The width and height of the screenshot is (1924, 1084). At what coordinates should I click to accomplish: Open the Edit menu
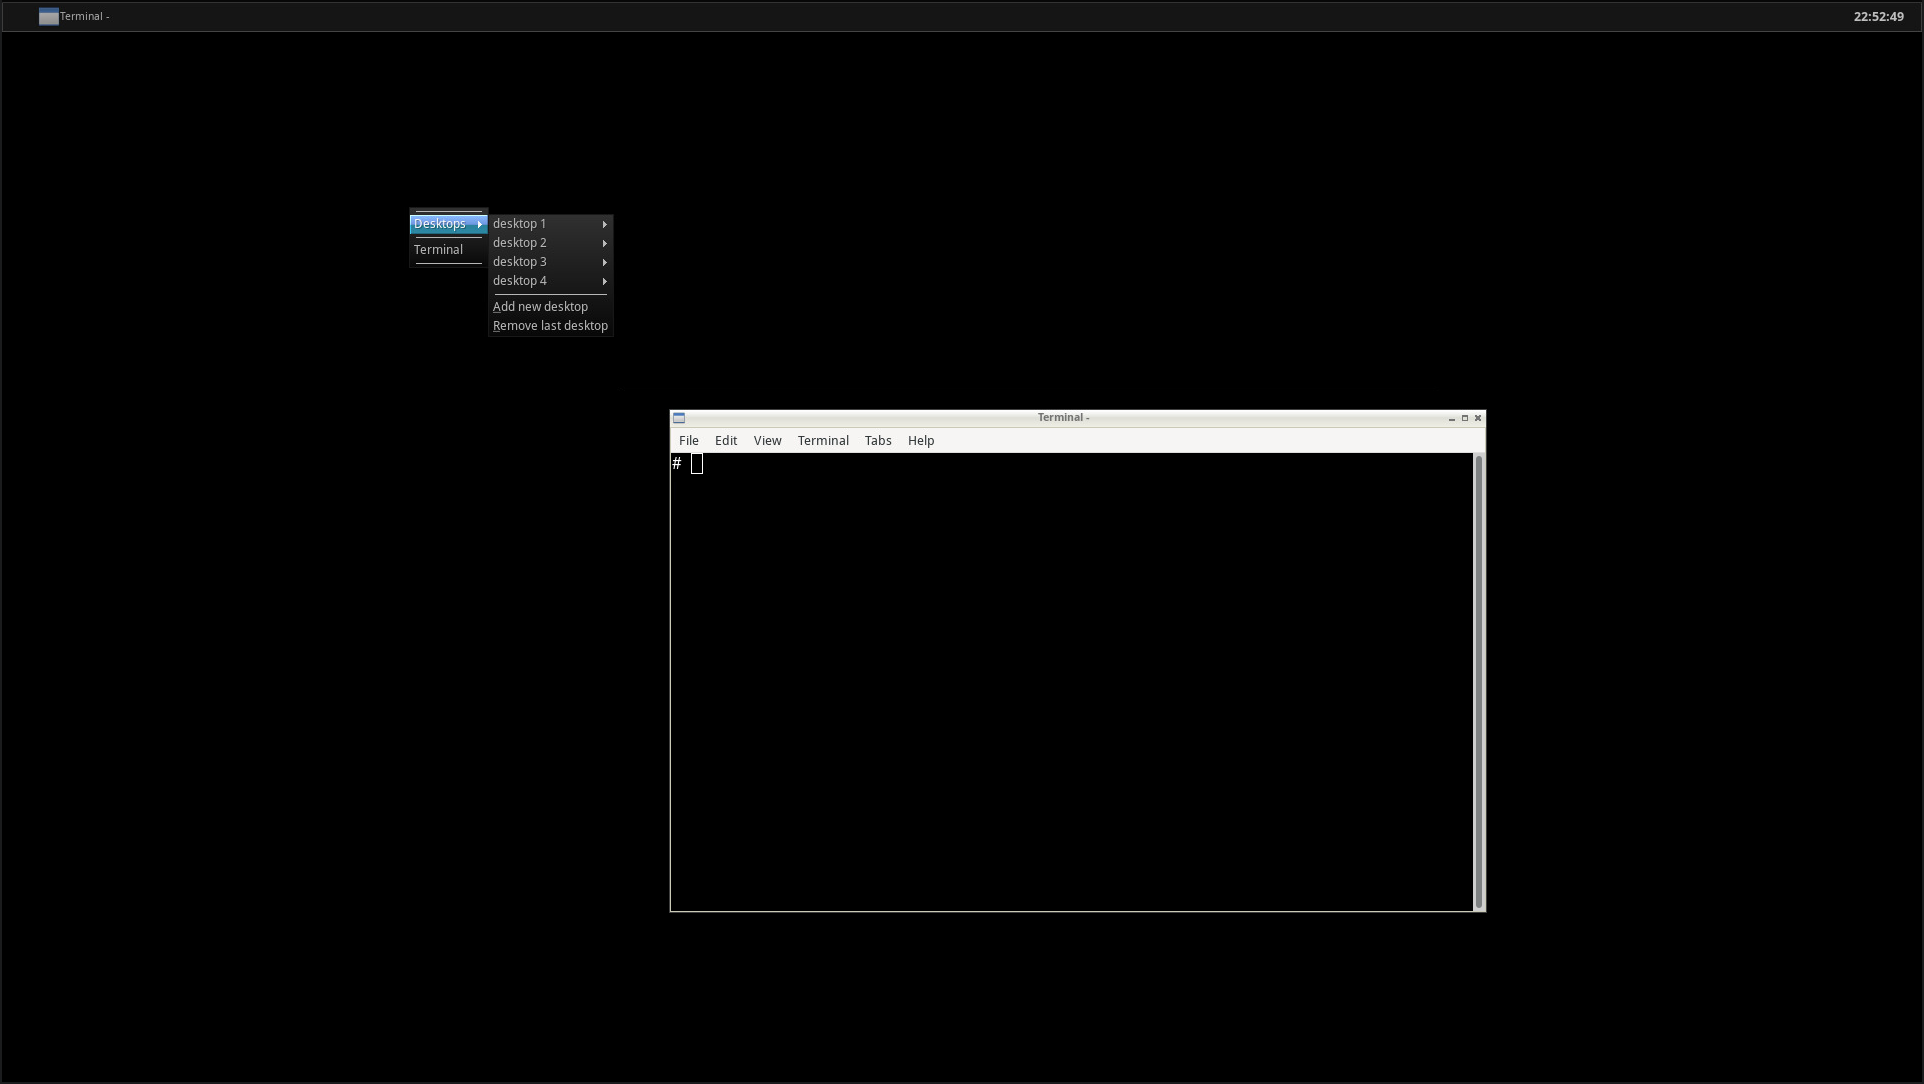(725, 440)
